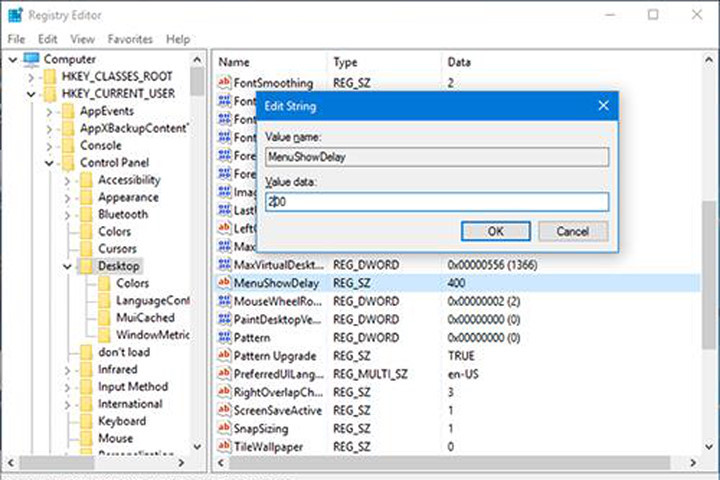The image size is (720, 480).
Task: Open the Help menu
Action: click(178, 40)
